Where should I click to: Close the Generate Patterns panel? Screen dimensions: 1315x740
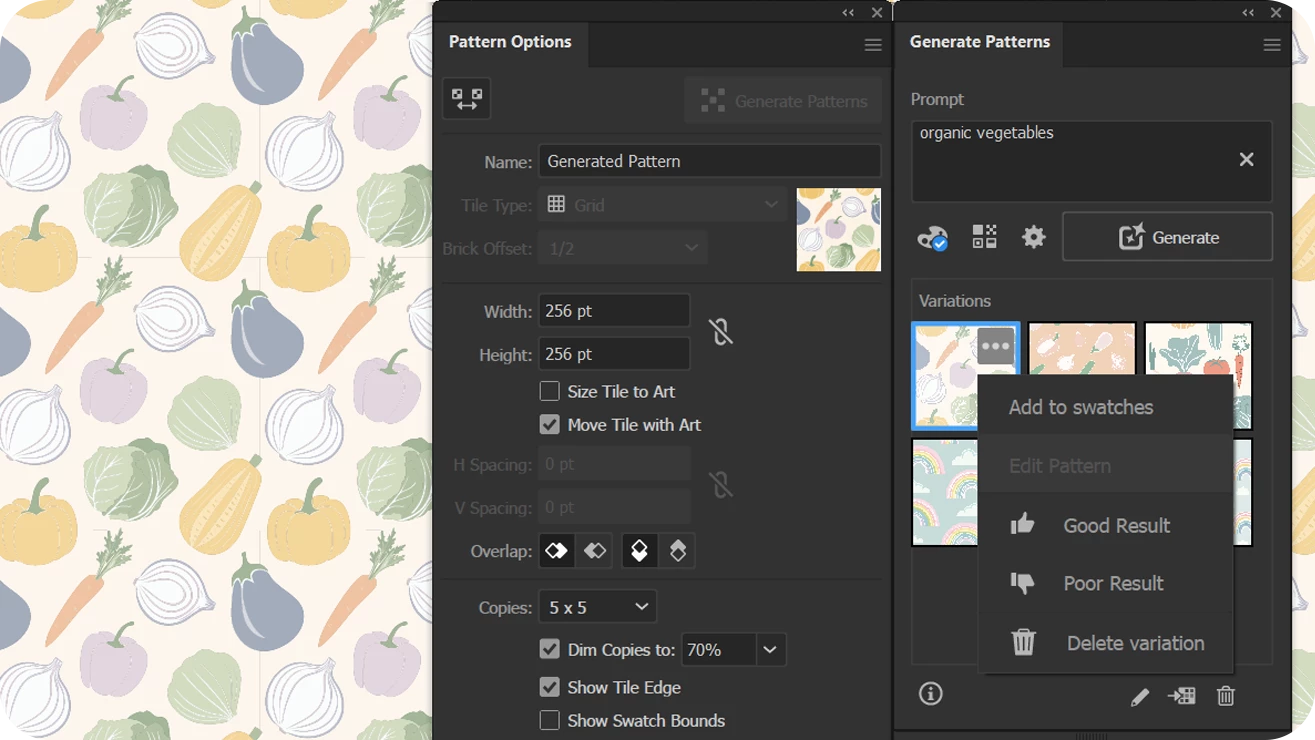[1276, 13]
